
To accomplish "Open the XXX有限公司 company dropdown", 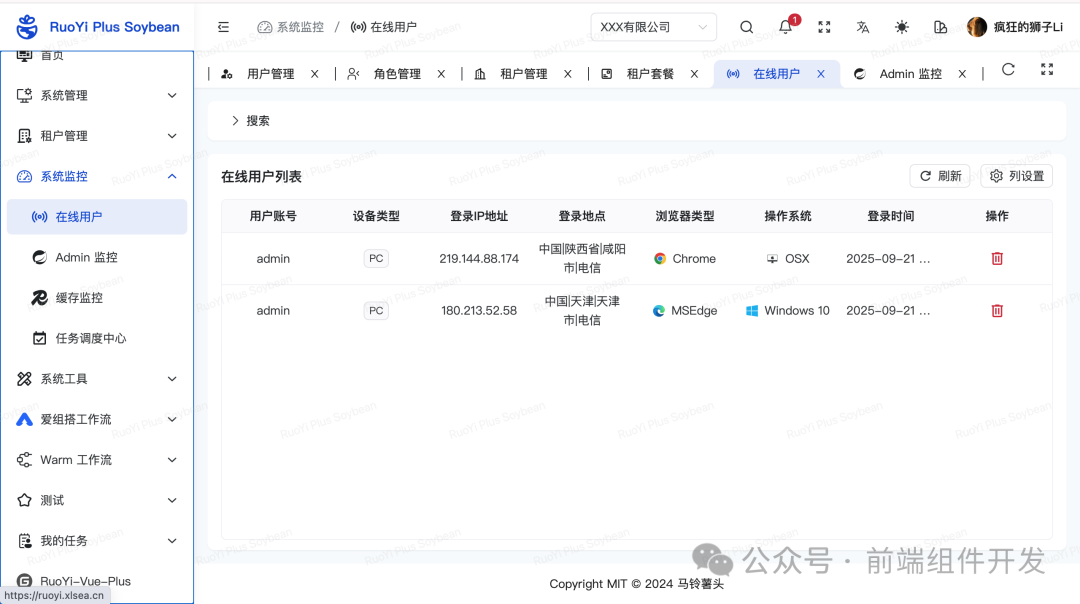I will [x=653, y=26].
